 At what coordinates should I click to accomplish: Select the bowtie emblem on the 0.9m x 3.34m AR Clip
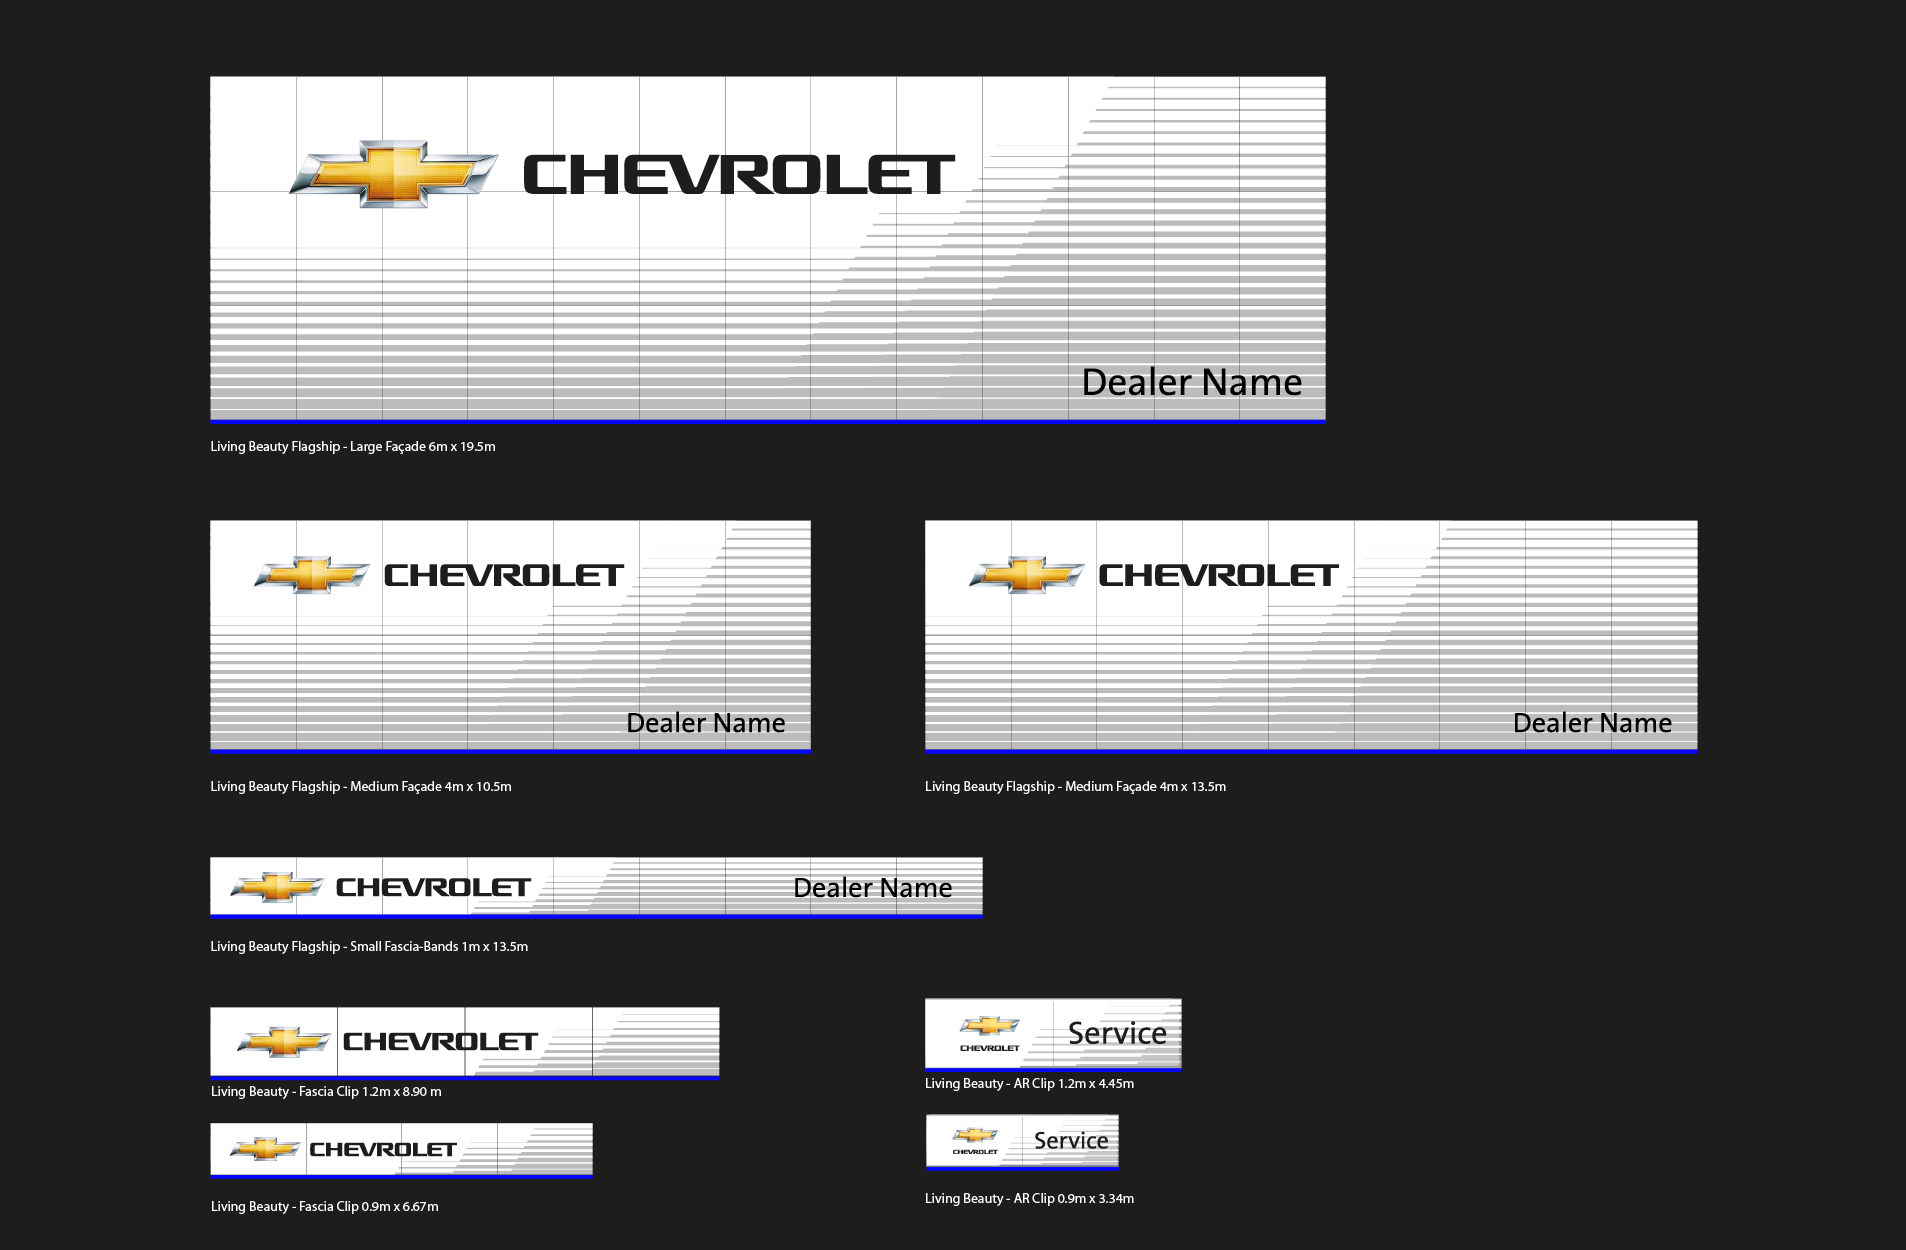pos(975,1135)
